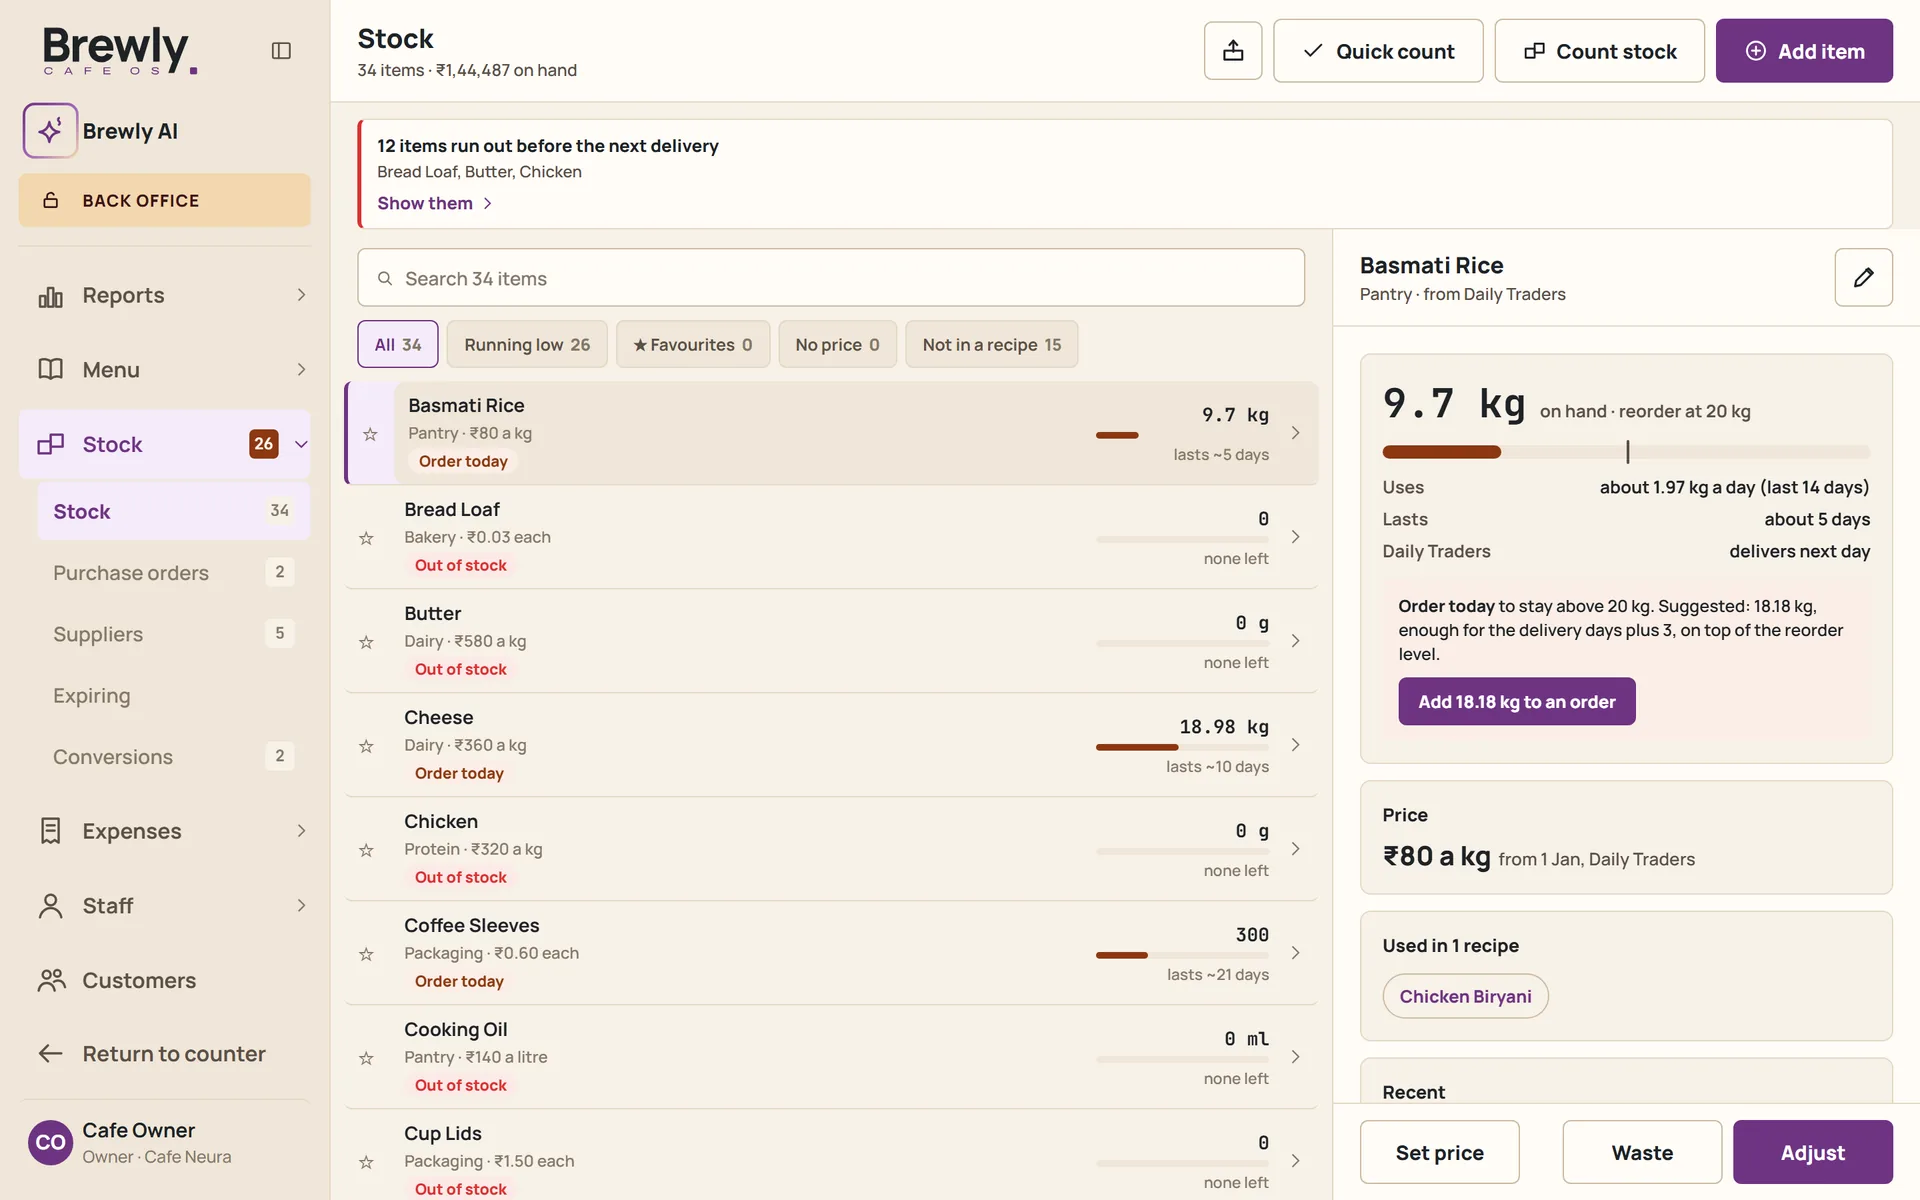Click the pencil edit icon for Basmati Rice
Screen dimensions: 1920x1200
1863,277
